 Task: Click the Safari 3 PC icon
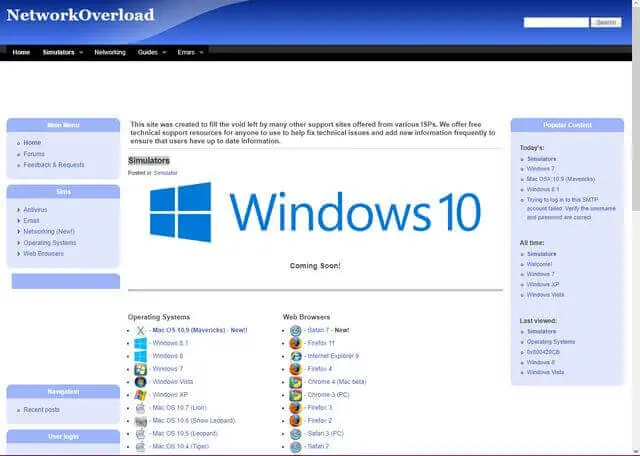(296, 434)
